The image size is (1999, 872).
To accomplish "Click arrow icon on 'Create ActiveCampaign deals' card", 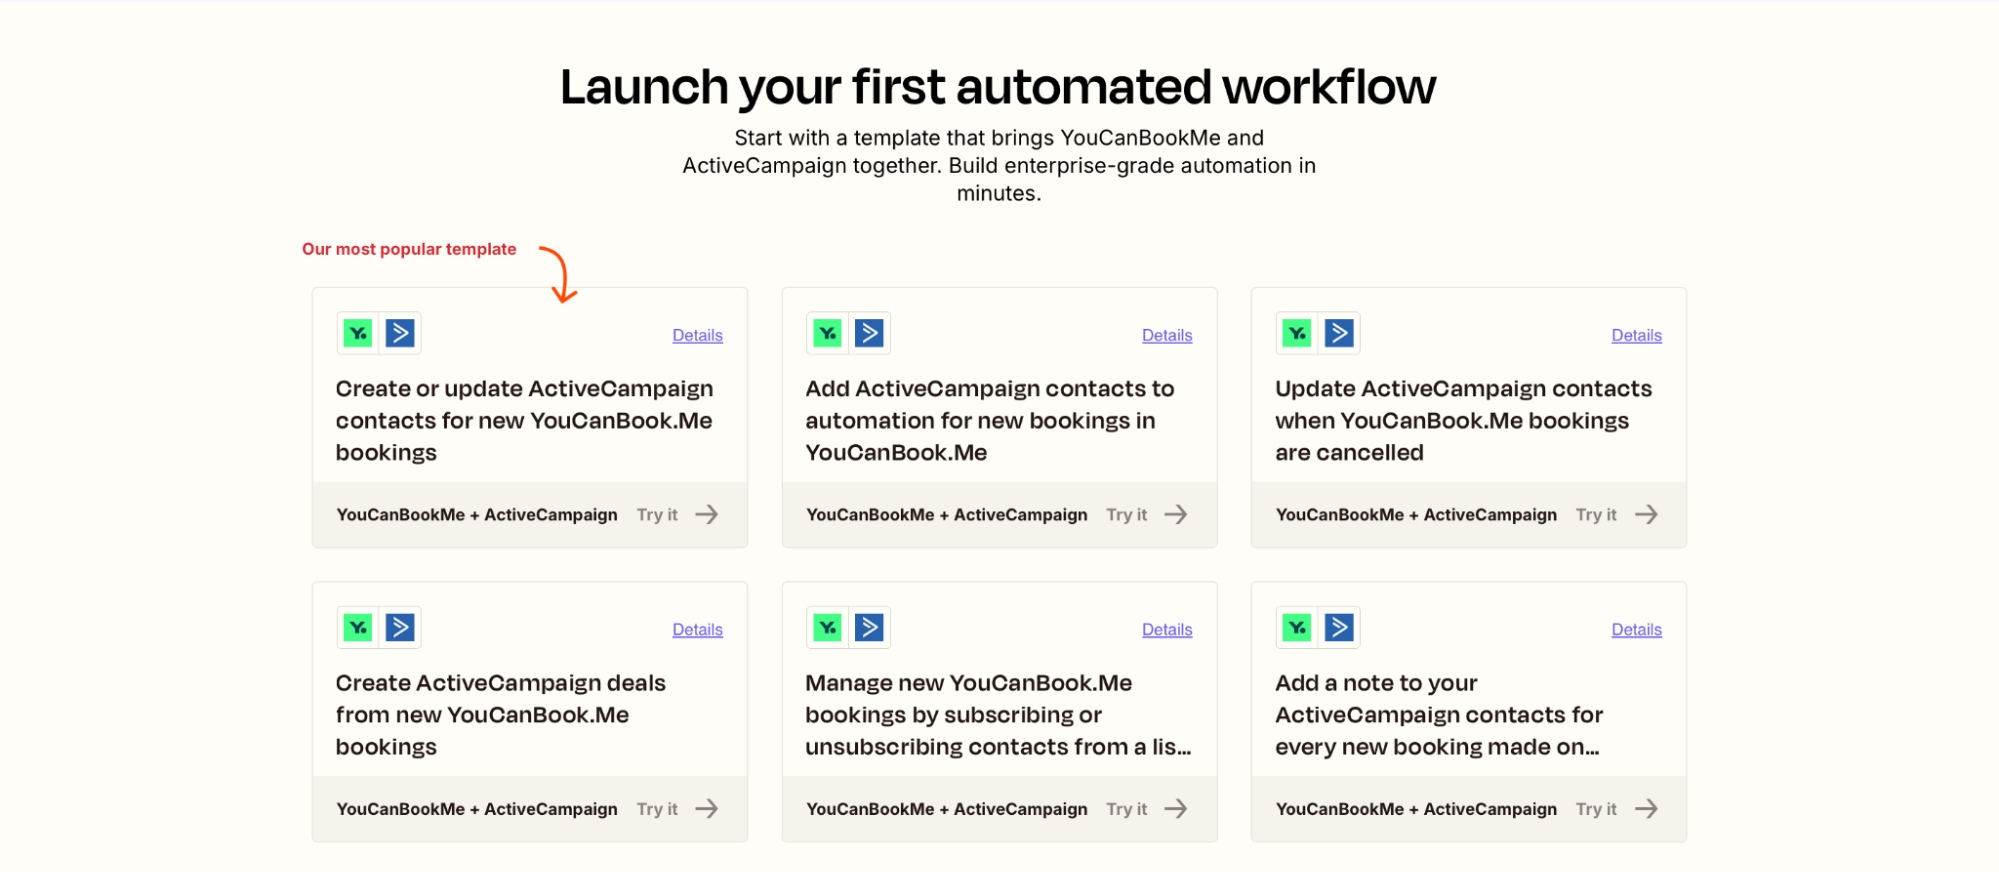I will point(707,808).
